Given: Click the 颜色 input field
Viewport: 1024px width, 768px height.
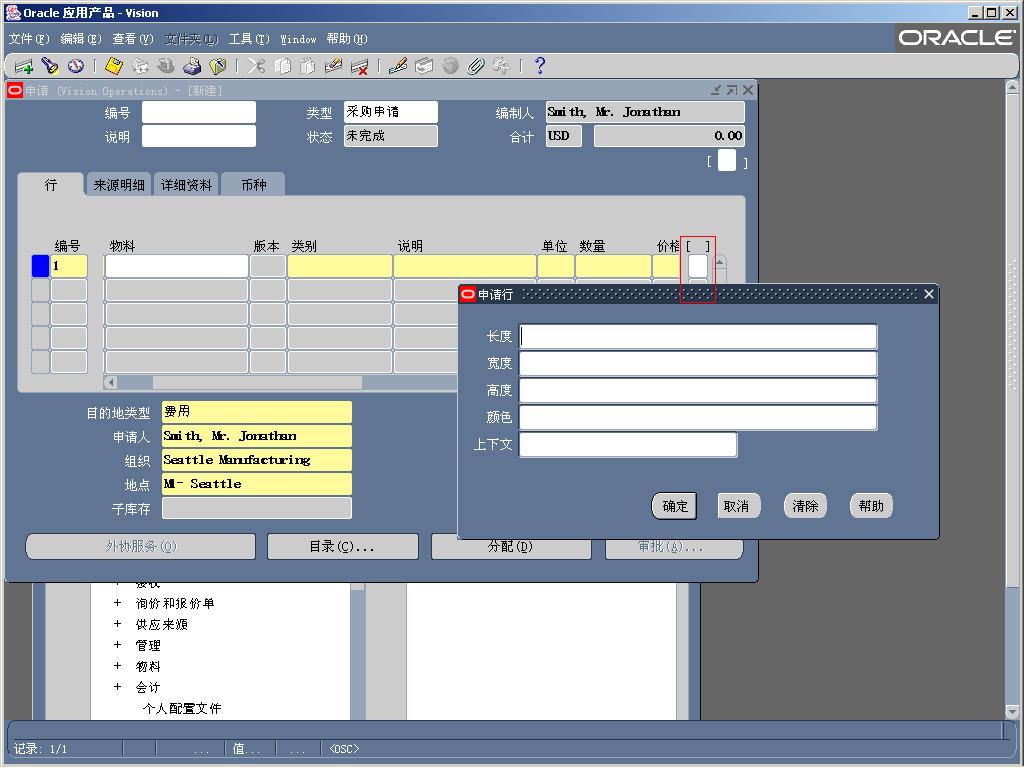Looking at the screenshot, I should (x=697, y=418).
